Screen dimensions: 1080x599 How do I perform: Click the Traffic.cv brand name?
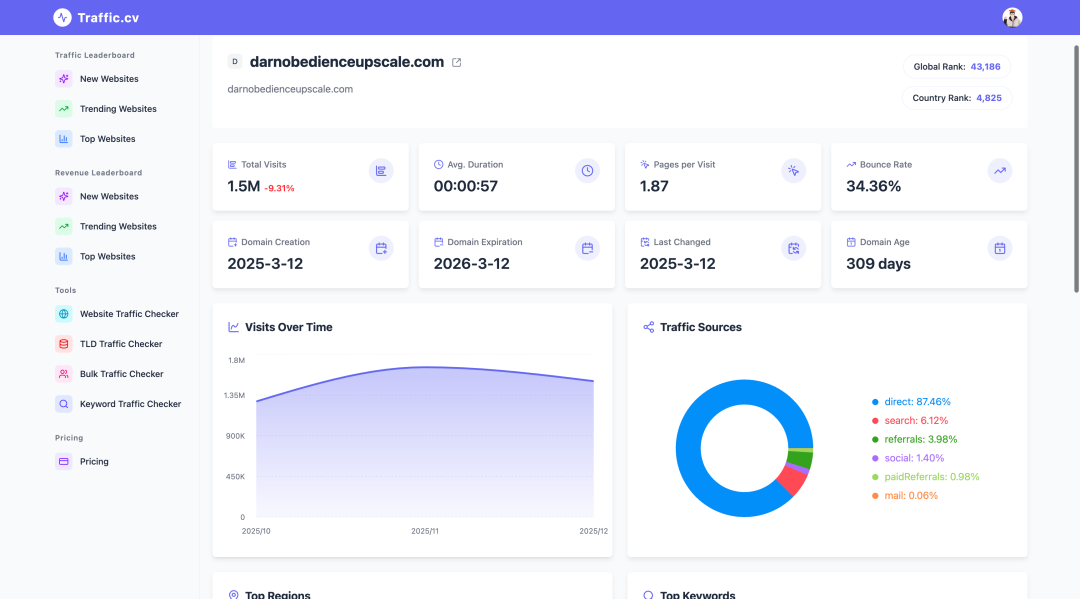(108, 18)
